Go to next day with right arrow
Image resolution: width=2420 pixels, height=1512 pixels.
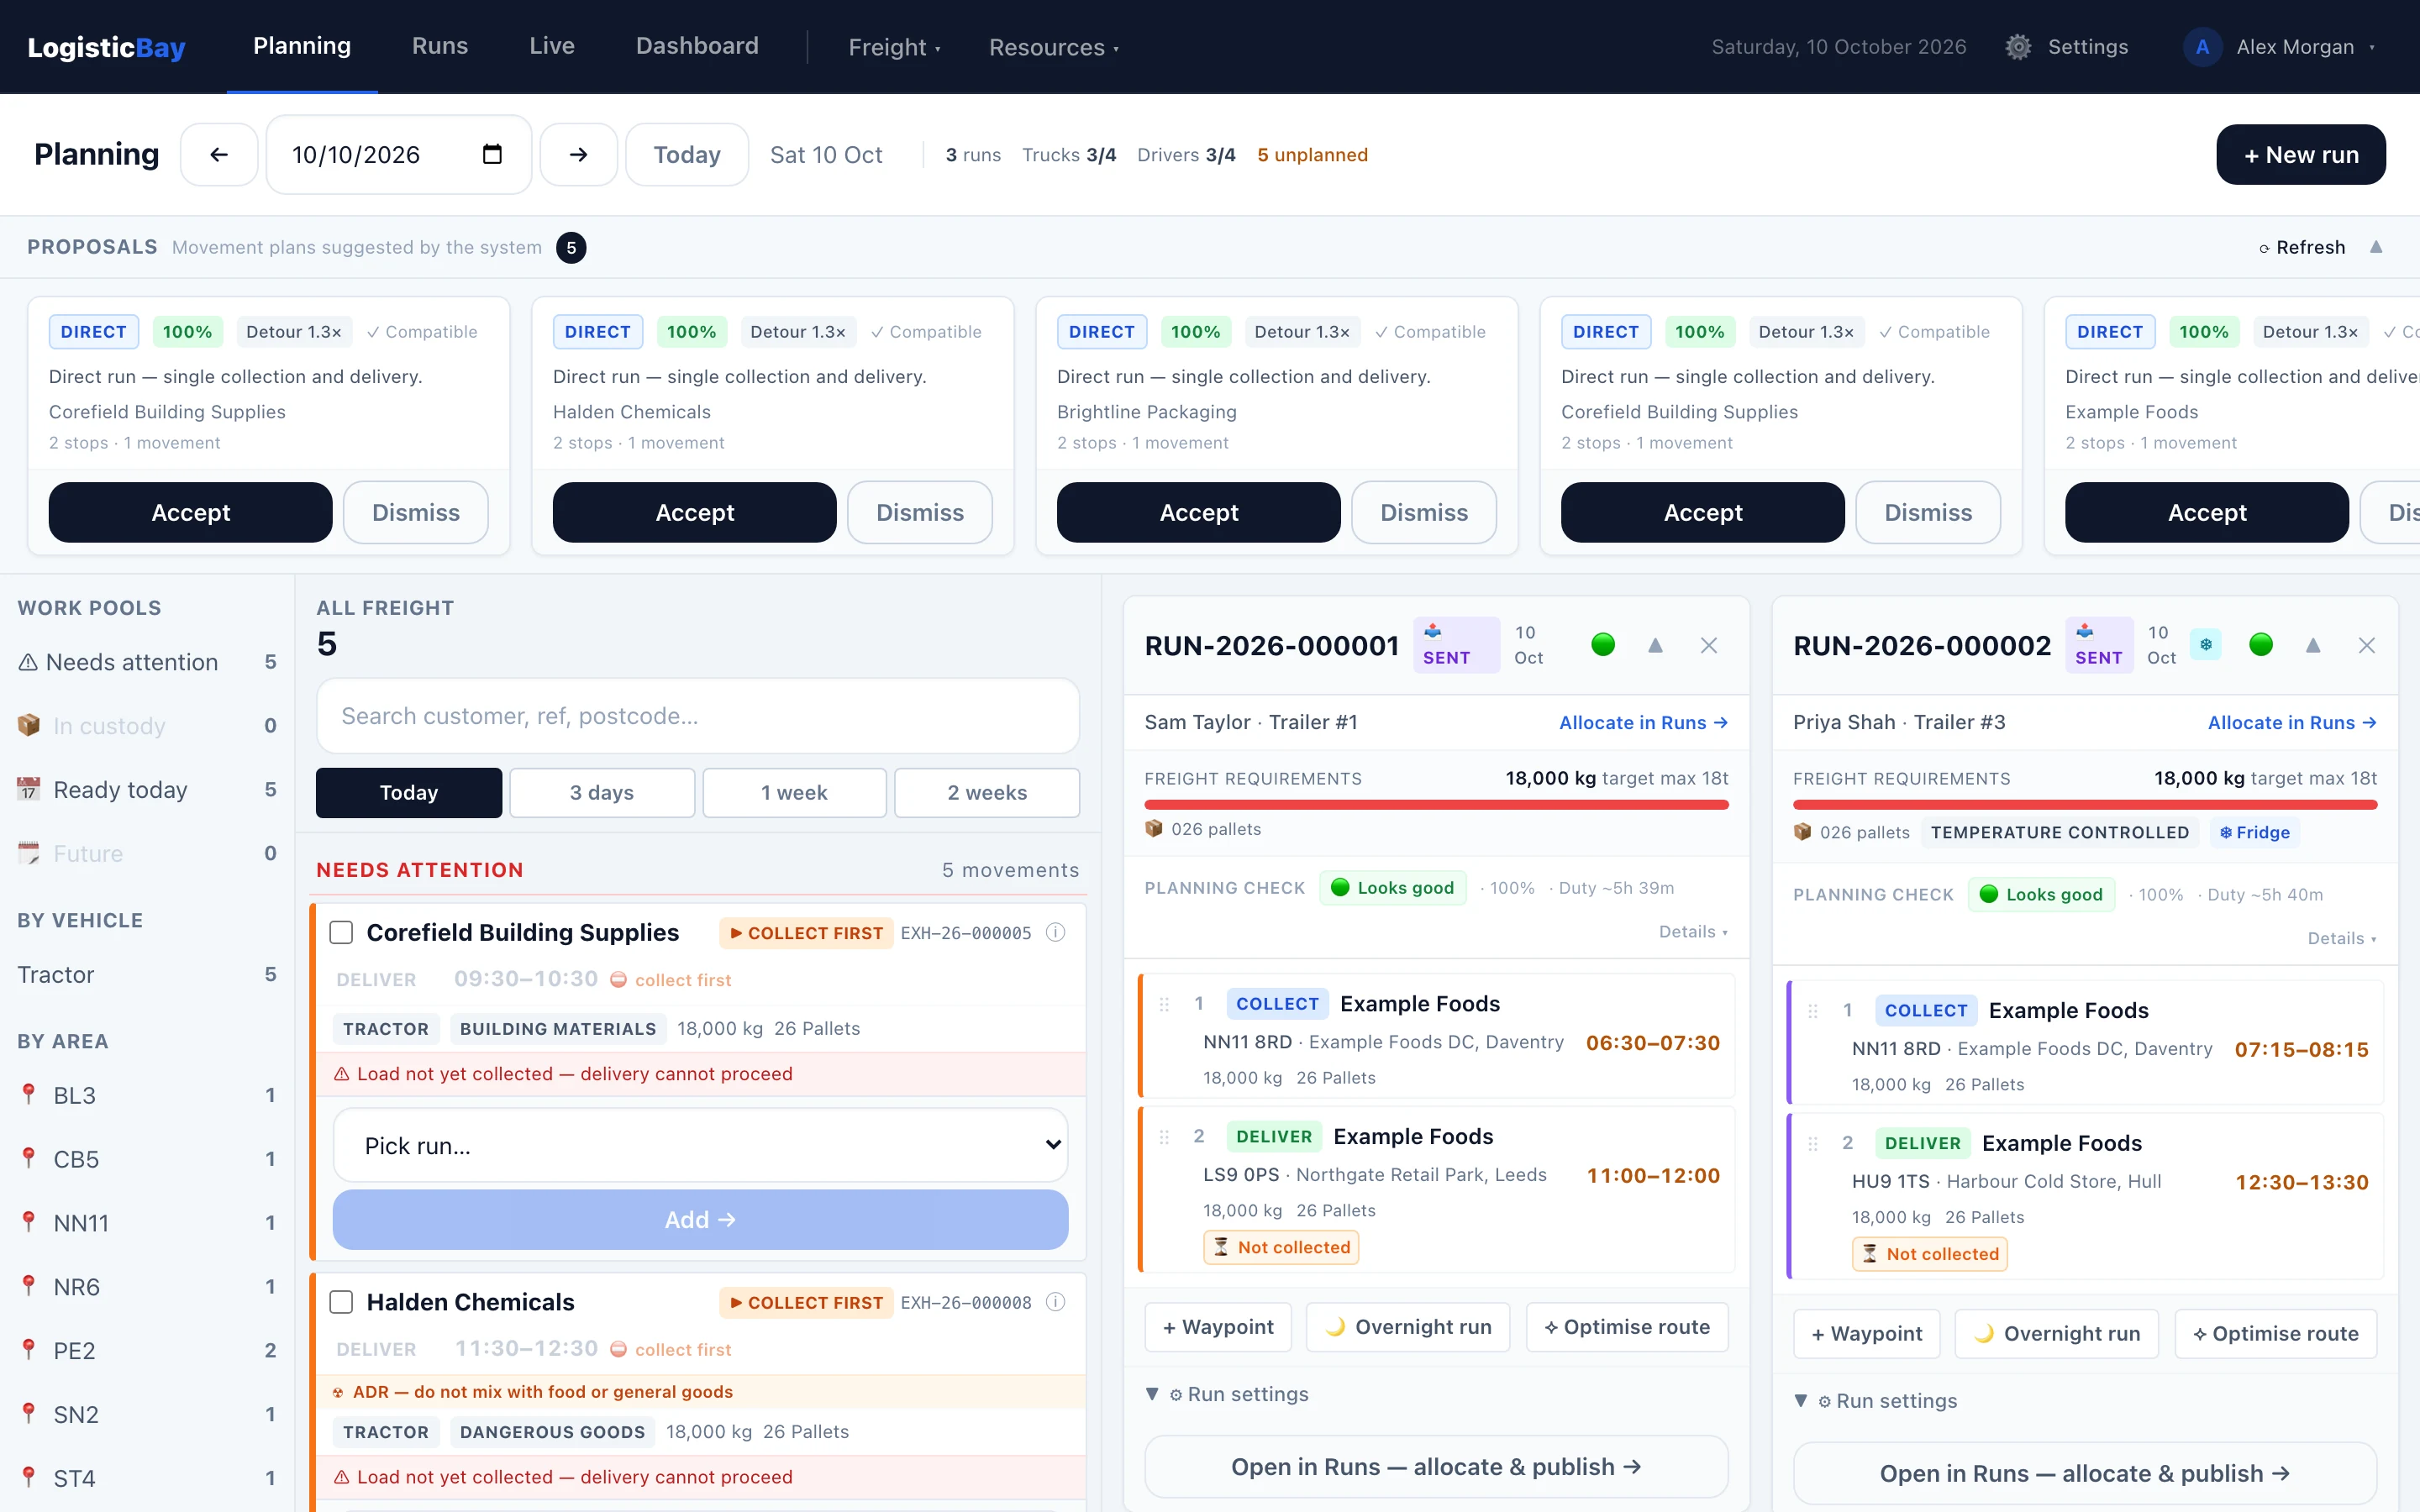578,154
